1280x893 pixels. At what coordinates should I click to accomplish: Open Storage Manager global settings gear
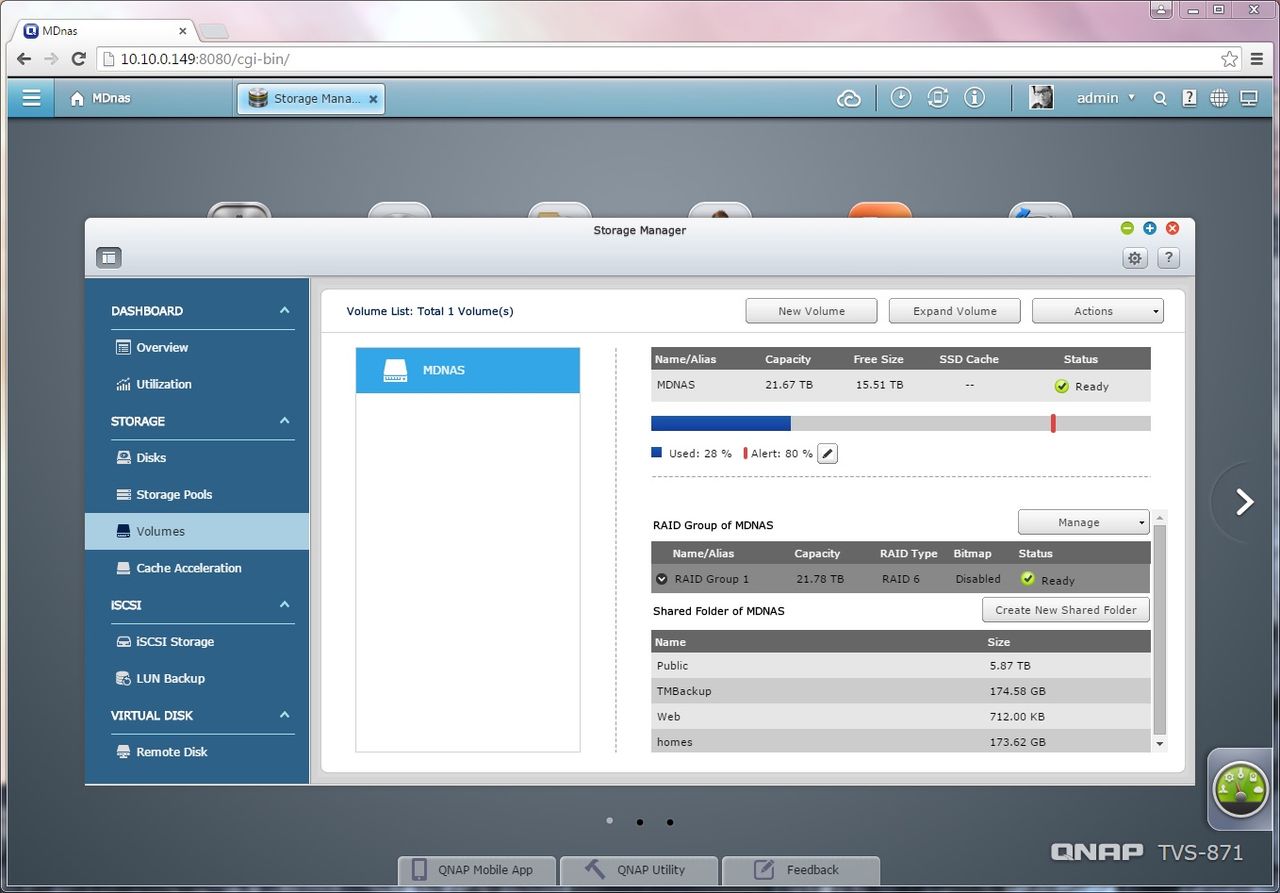(1134, 258)
